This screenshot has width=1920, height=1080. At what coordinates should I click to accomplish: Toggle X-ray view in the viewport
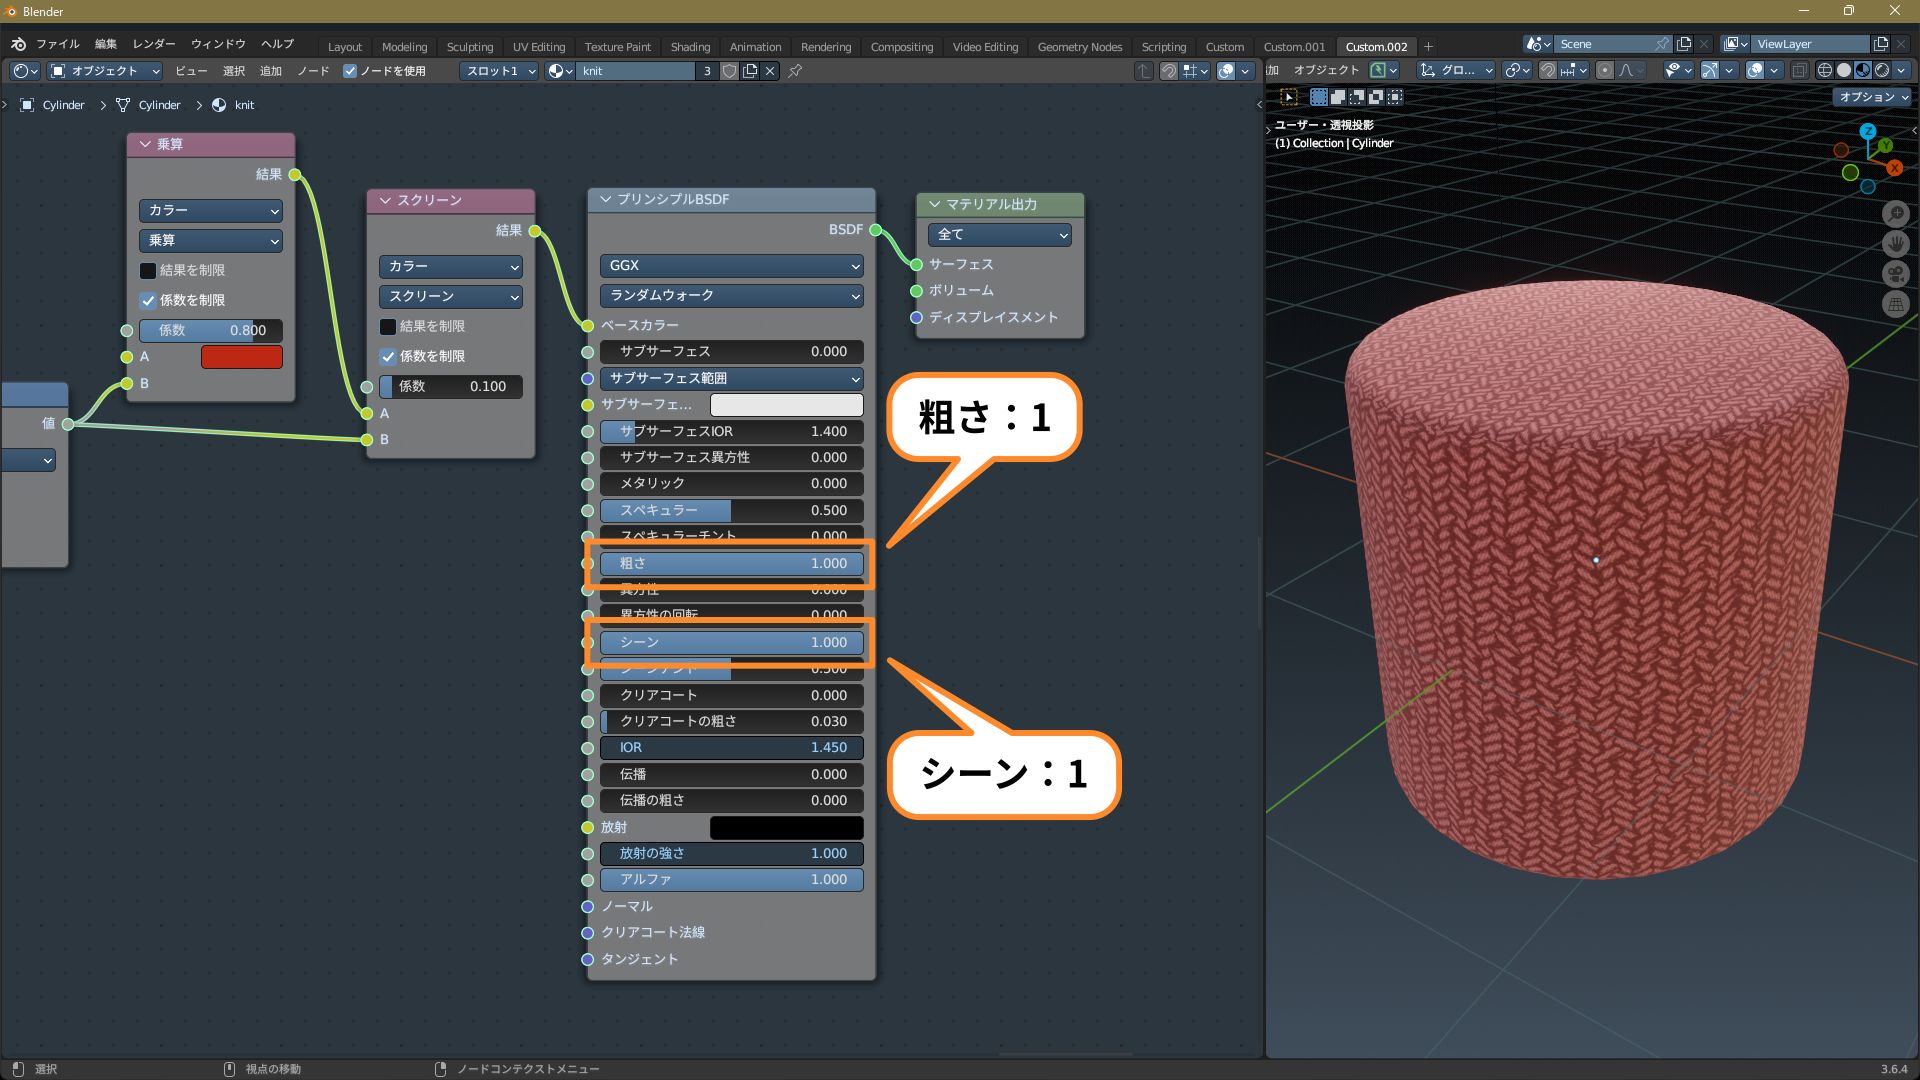pyautogui.click(x=1799, y=70)
